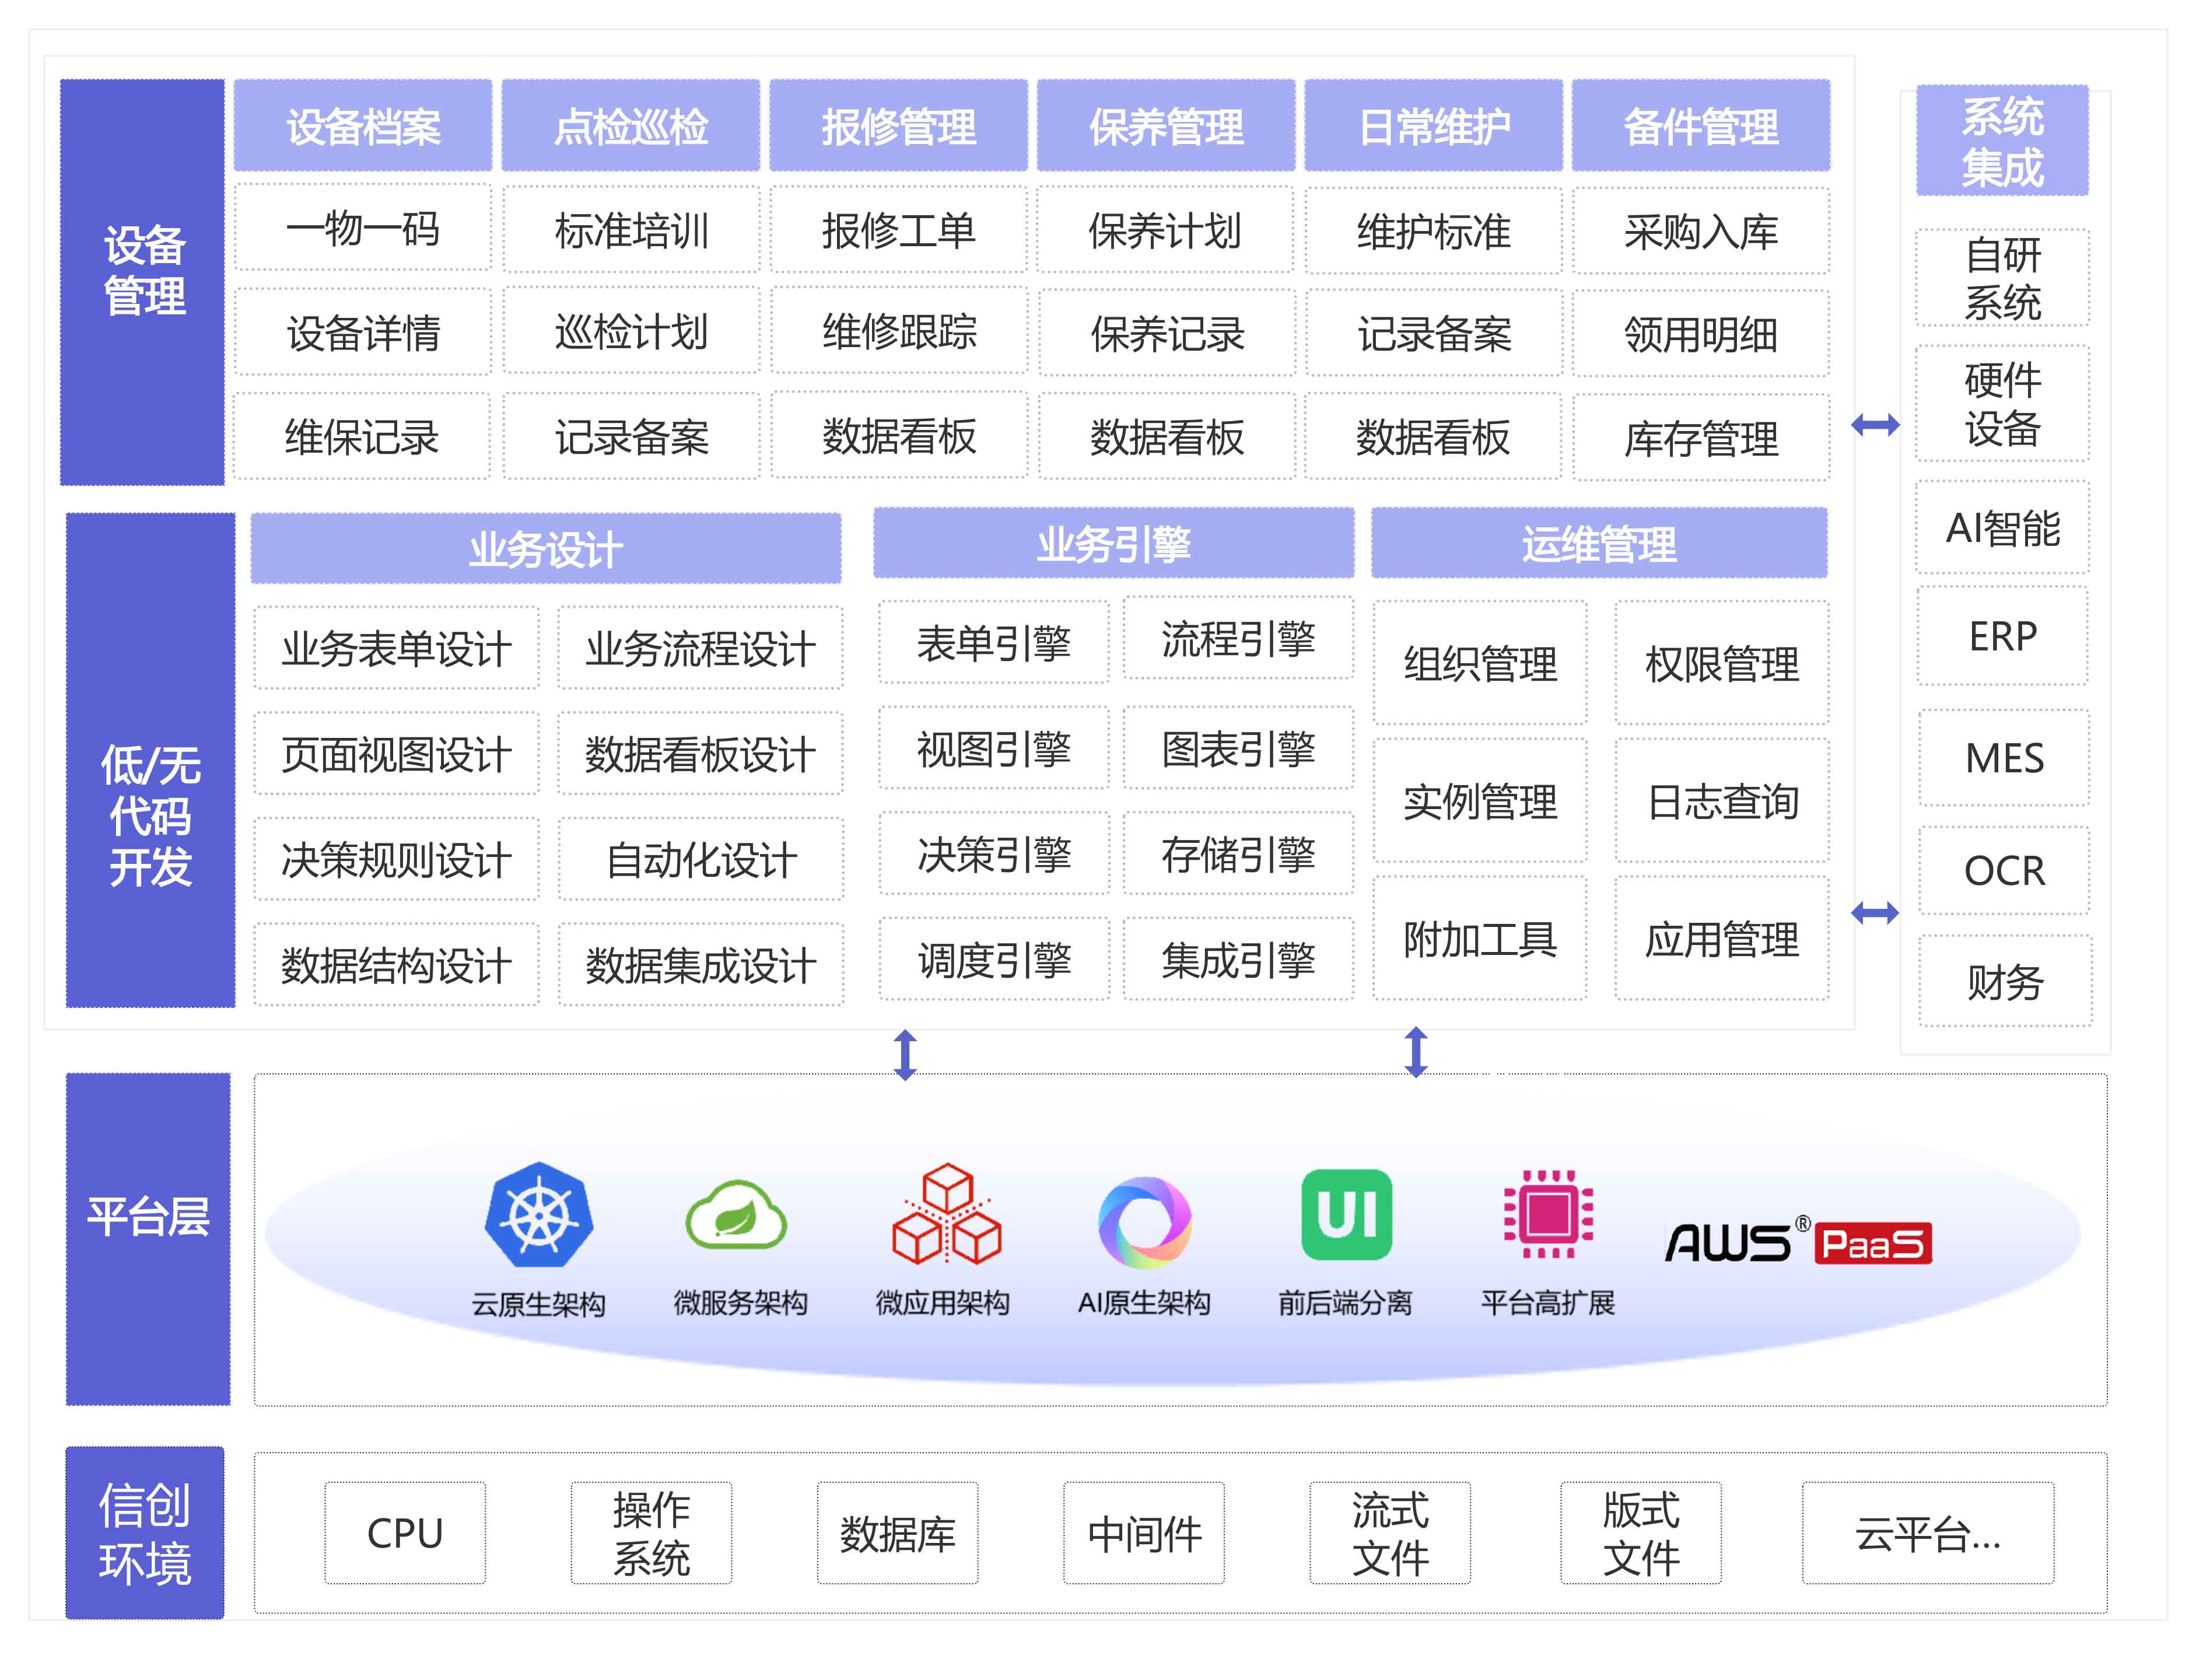Click the 库存管理 box
The image size is (2196, 1680).
pyautogui.click(x=1700, y=438)
